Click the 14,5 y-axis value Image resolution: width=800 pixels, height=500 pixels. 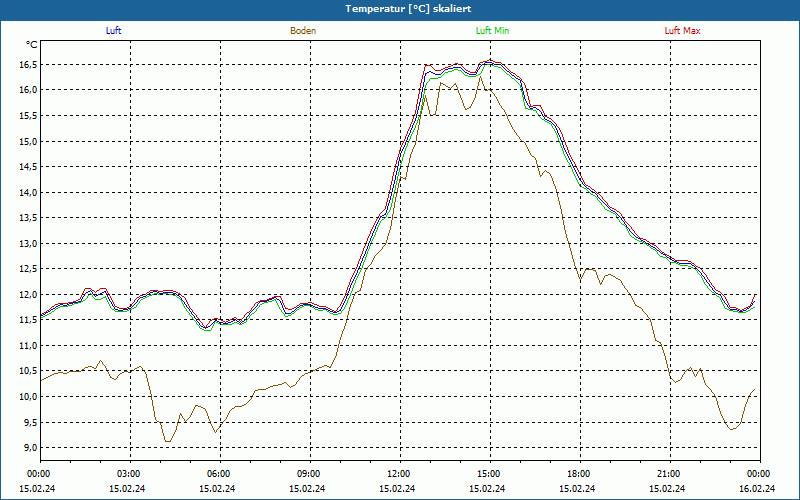(29, 167)
